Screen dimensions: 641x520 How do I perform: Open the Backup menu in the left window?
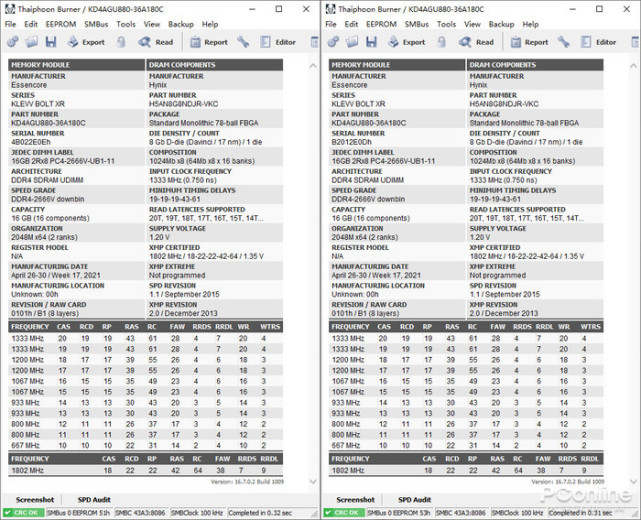click(181, 25)
